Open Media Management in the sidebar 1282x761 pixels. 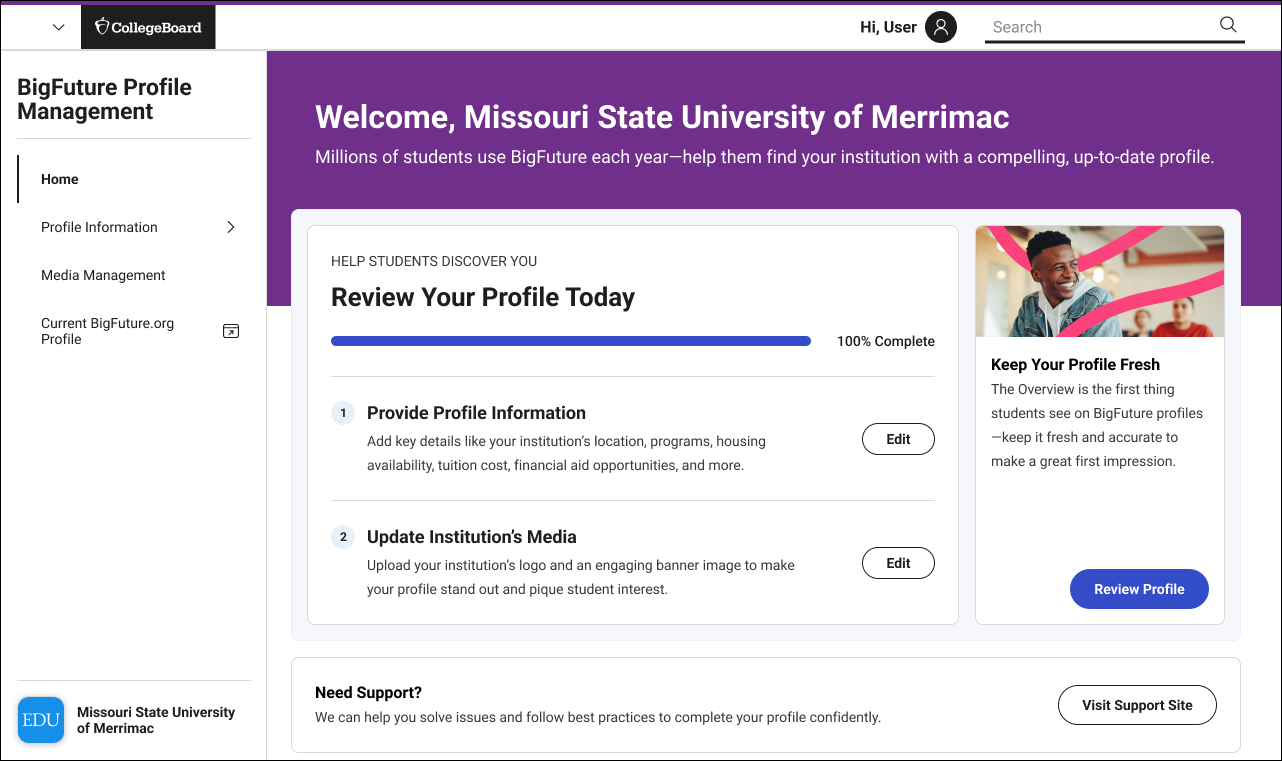coord(103,275)
